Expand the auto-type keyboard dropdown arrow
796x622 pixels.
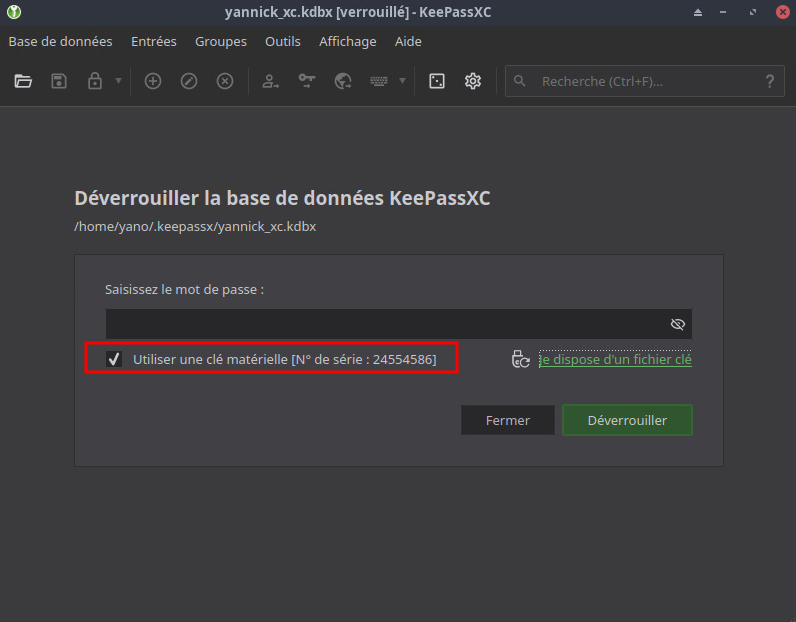(403, 81)
